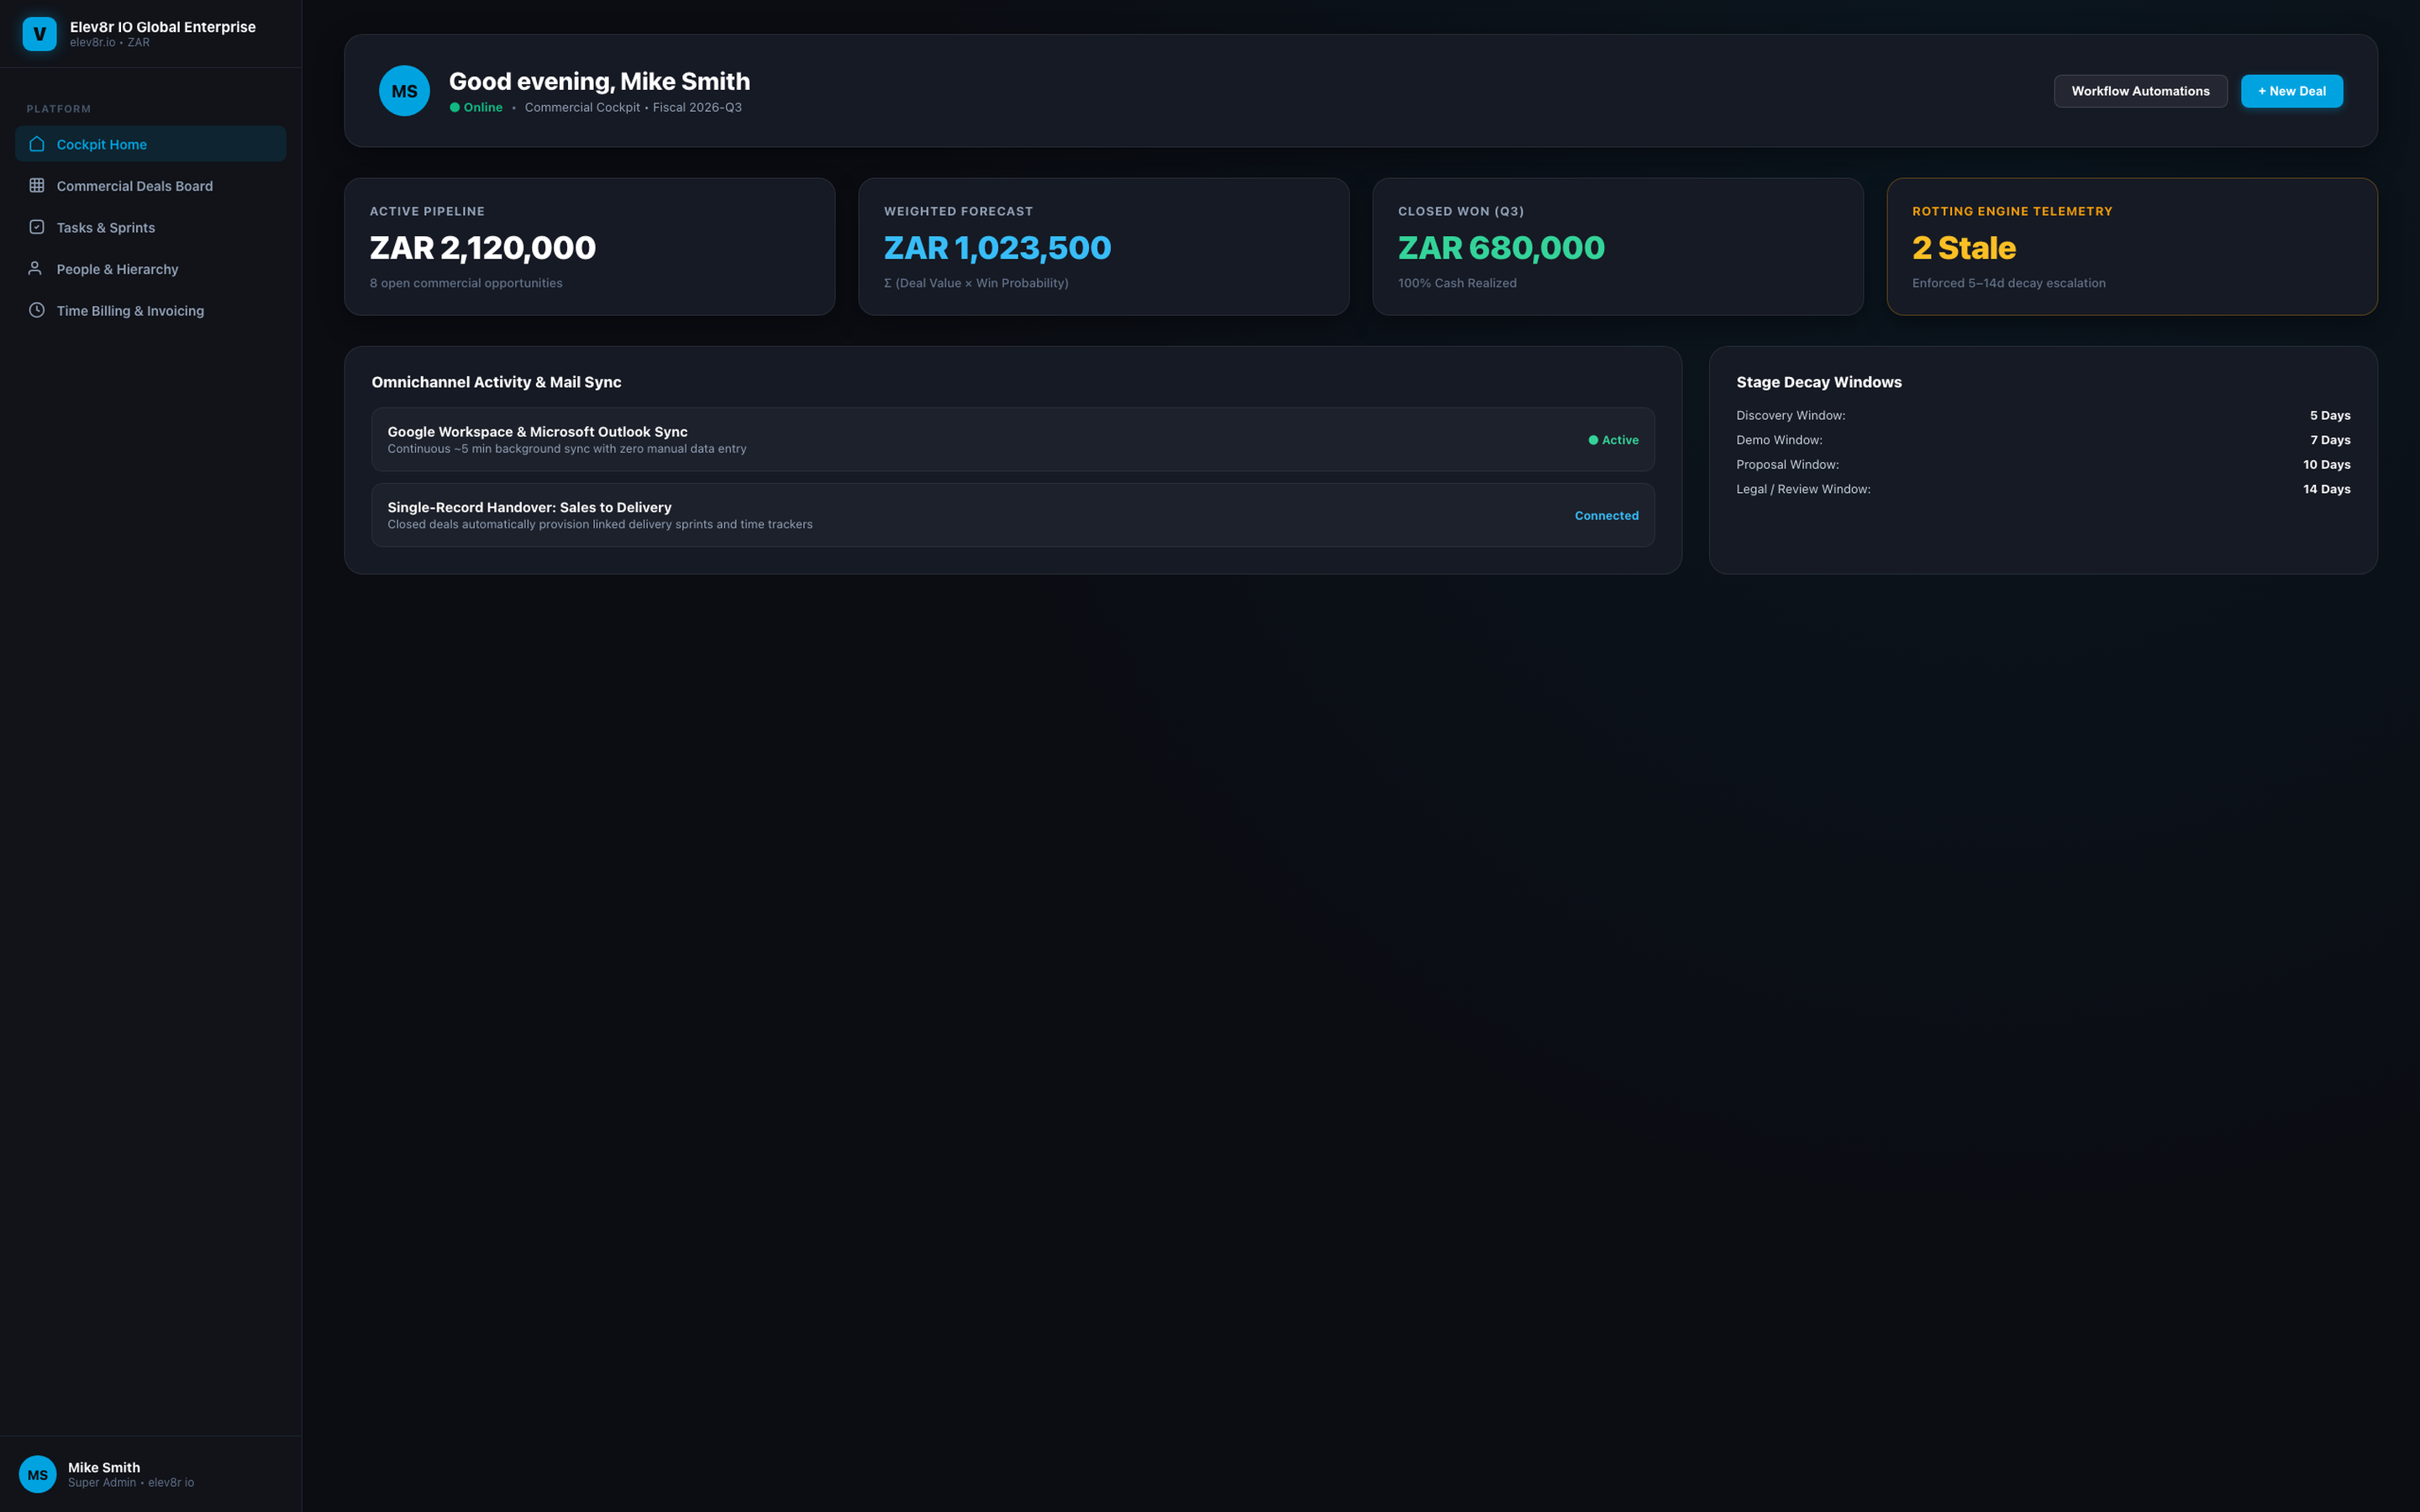2420x1512 pixels.
Task: Click Good evening, Mike Smith greeting
Action: point(599,81)
